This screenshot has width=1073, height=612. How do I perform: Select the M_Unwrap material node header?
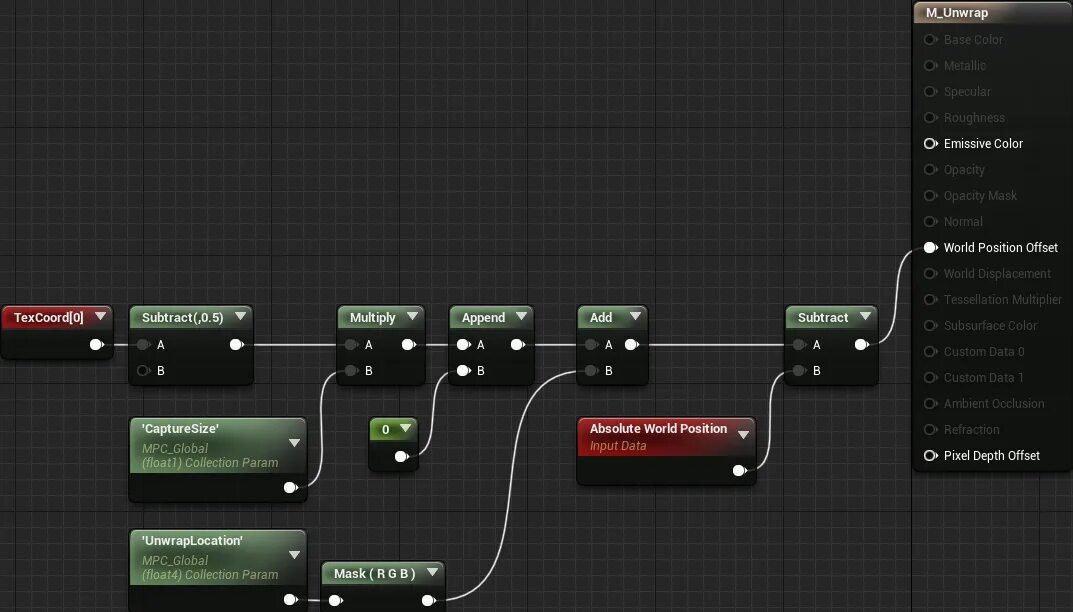coord(993,13)
